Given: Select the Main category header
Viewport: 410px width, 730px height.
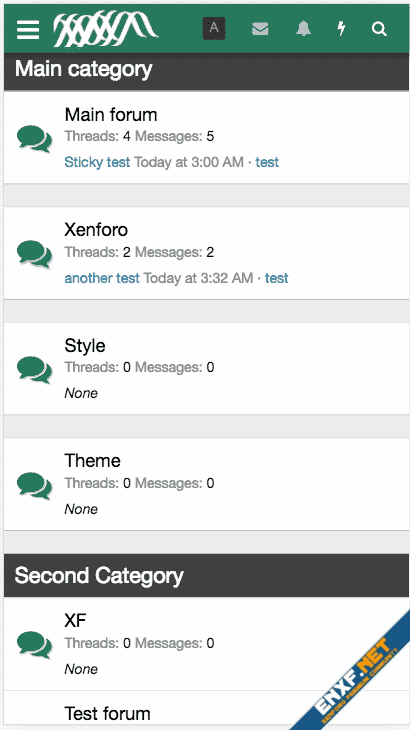Looking at the screenshot, I should (x=207, y=69).
